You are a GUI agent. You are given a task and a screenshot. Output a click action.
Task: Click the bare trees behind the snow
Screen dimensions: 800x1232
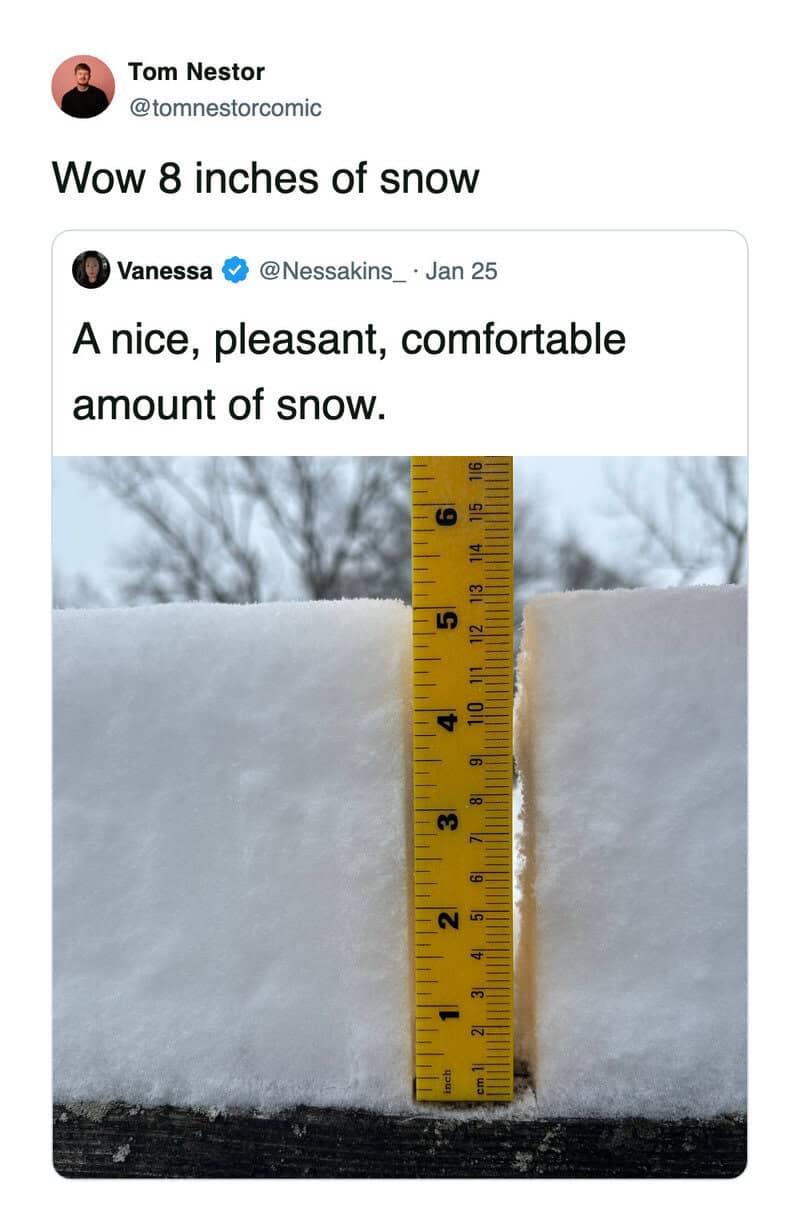tap(250, 530)
